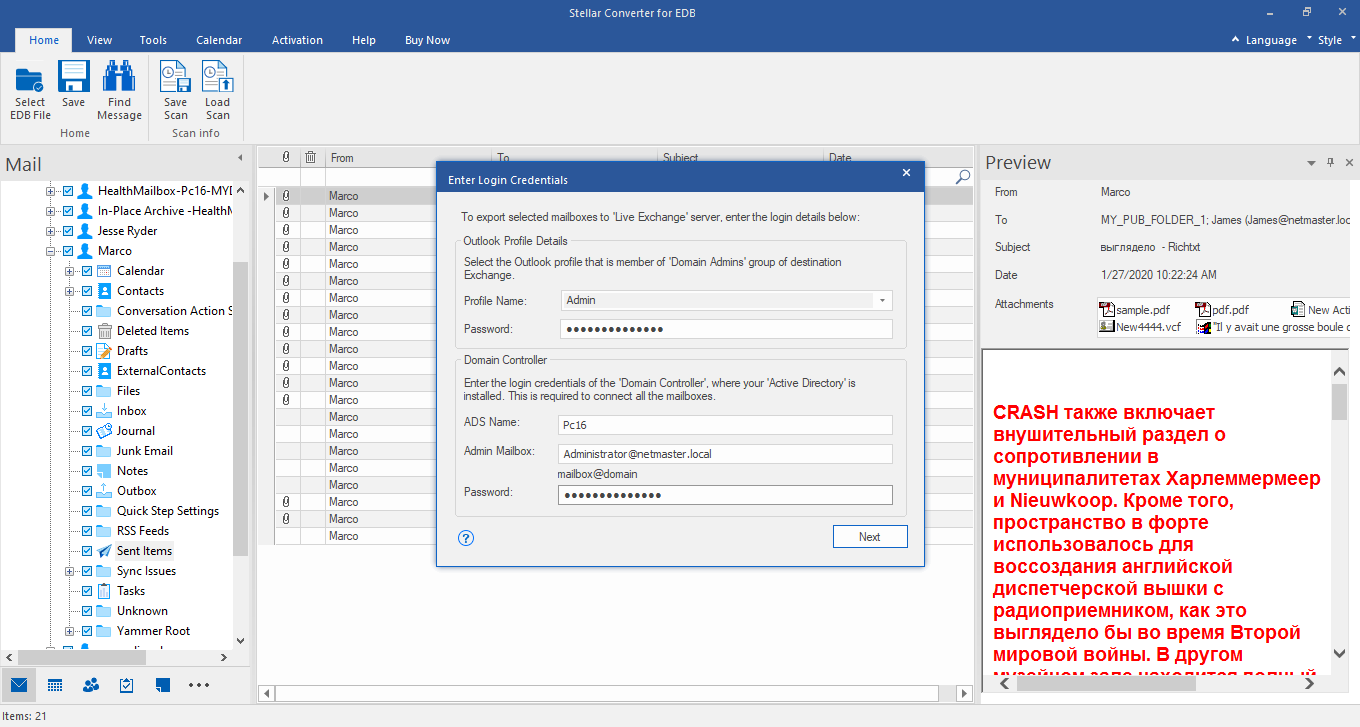Expand the Jesse Ryder mailbox node
The width and height of the screenshot is (1360, 727).
[x=51, y=231]
